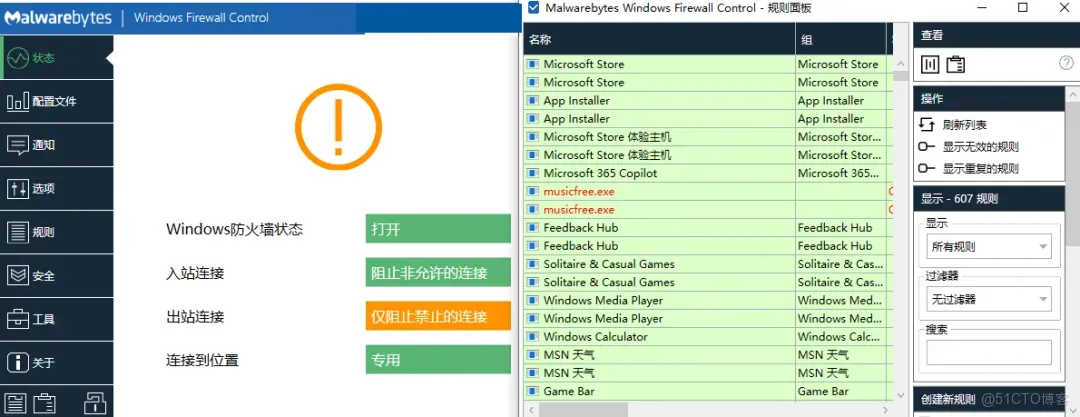The height and width of the screenshot is (417, 1080).
Task: Switch to the 规则 rules tab
Action: [x=56, y=232]
